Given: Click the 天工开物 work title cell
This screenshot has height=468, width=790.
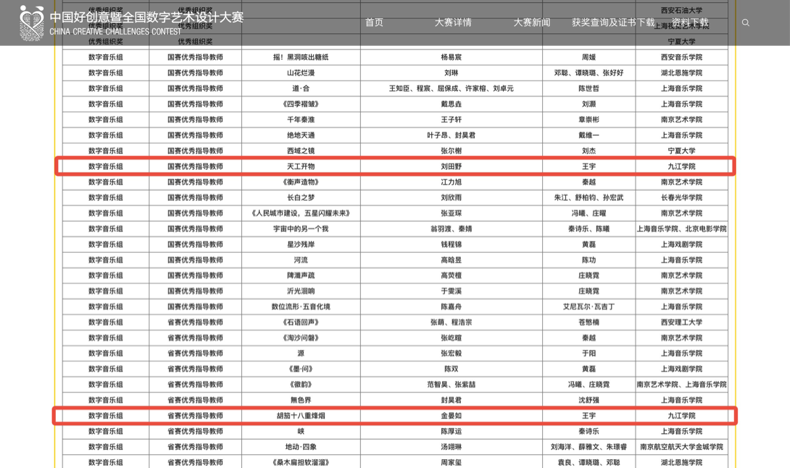Looking at the screenshot, I should tap(300, 167).
